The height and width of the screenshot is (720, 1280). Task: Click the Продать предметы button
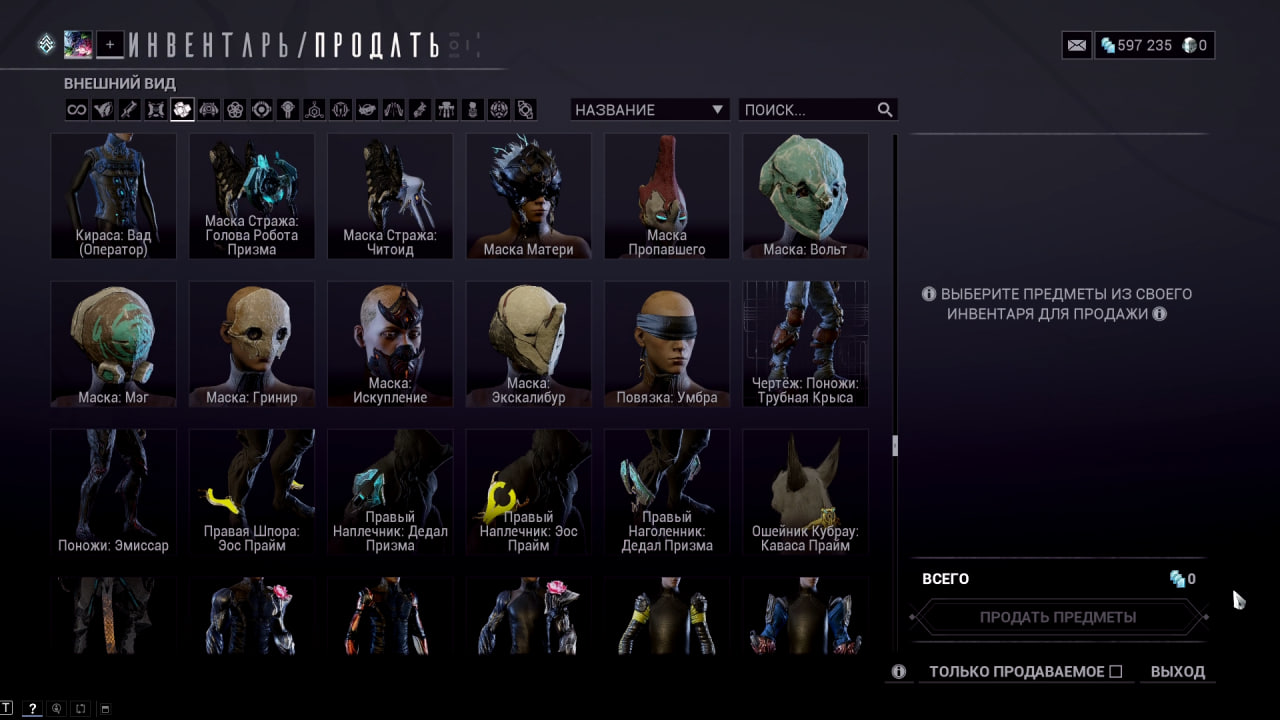(x=1058, y=617)
